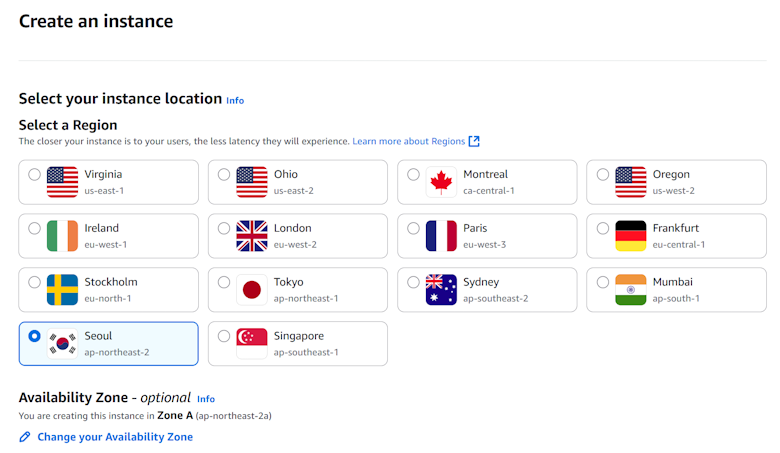Screen dimensions: 780x453
Task: Select the Virginia us-east-1 radio button
Action: pos(35,174)
